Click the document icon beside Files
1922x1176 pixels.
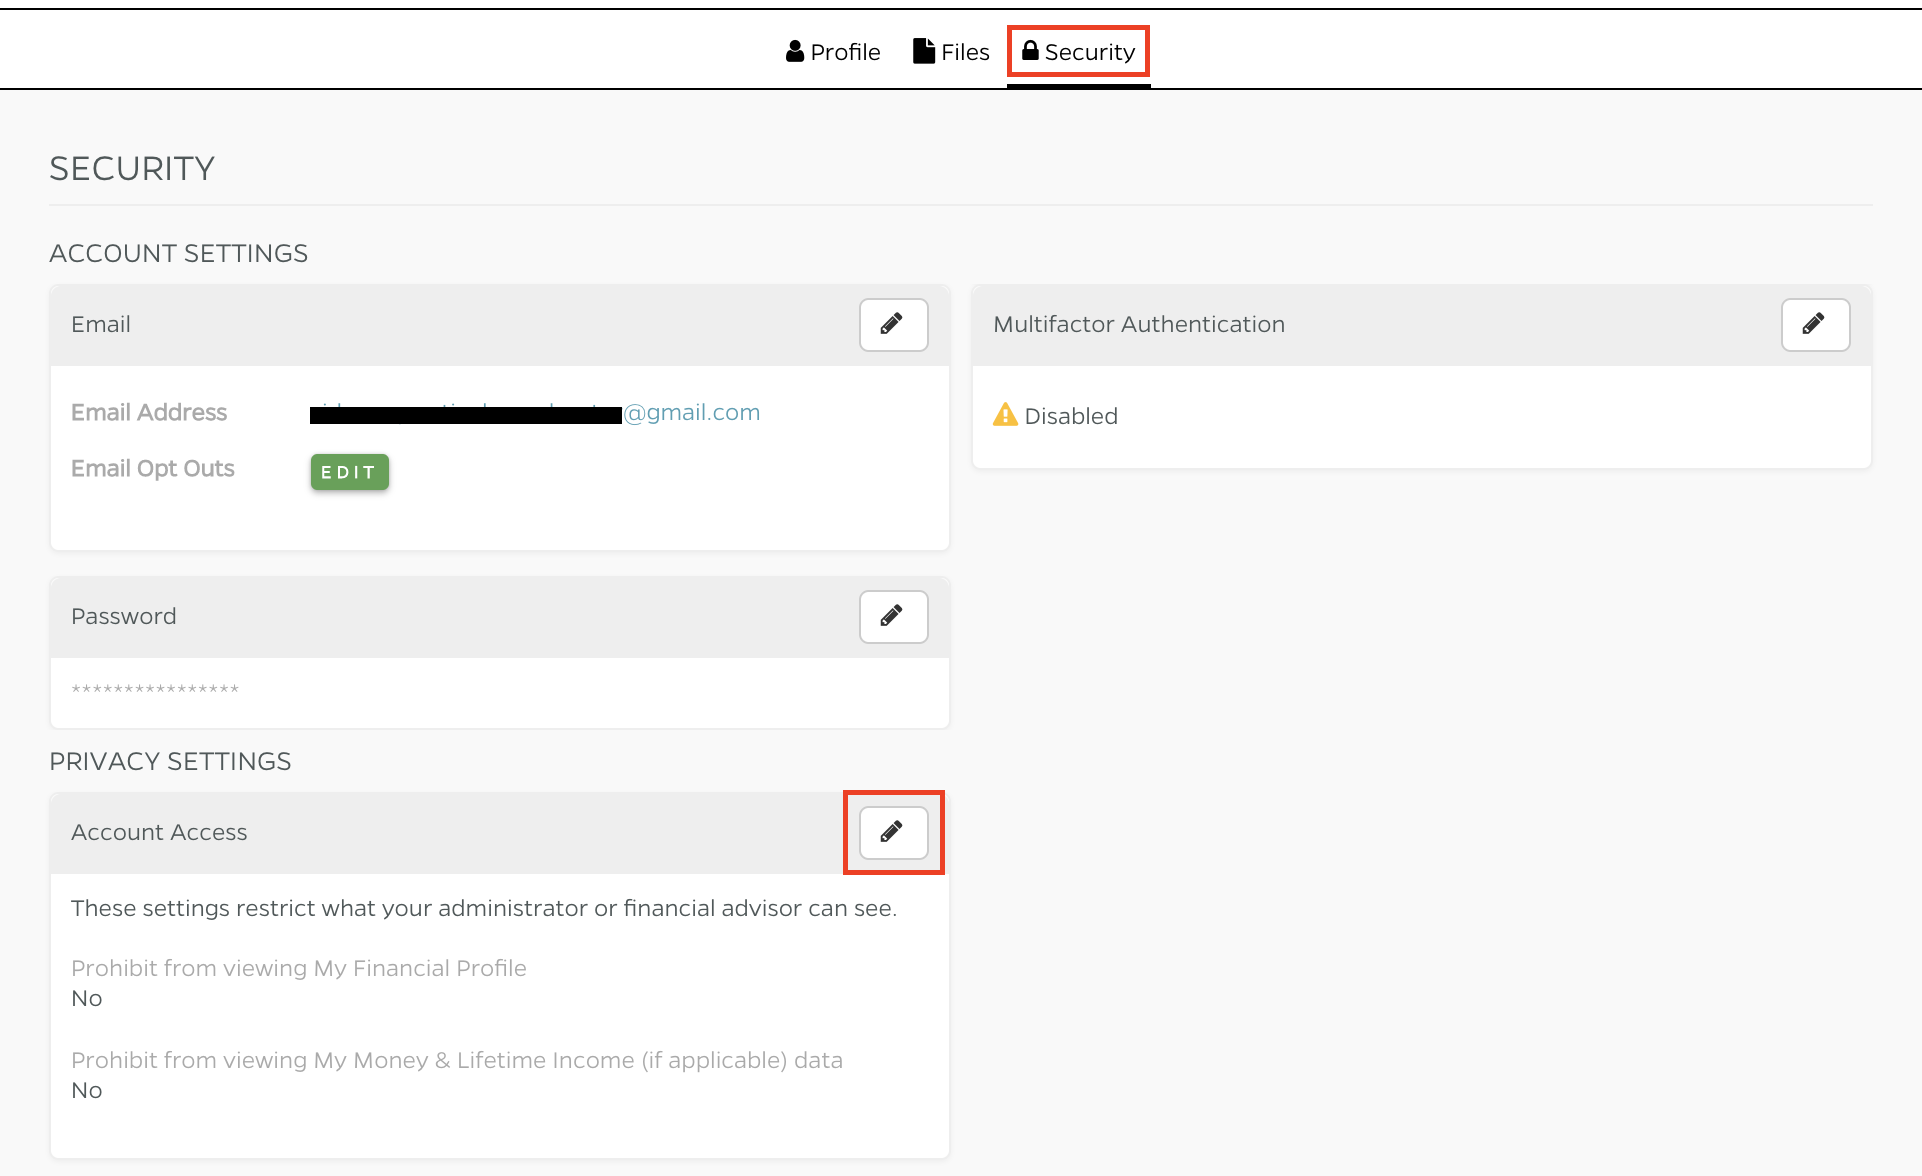pyautogui.click(x=923, y=51)
